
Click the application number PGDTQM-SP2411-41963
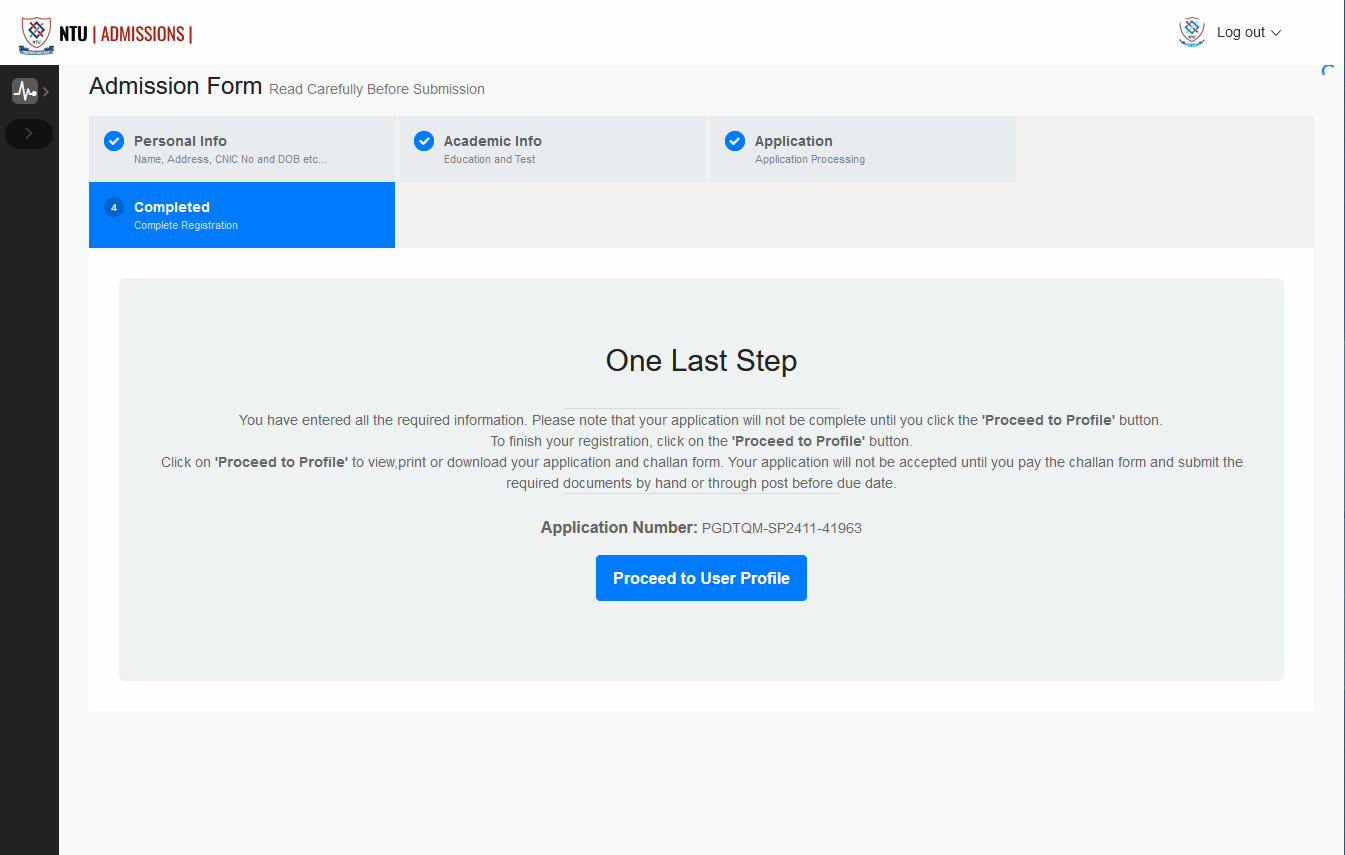781,528
